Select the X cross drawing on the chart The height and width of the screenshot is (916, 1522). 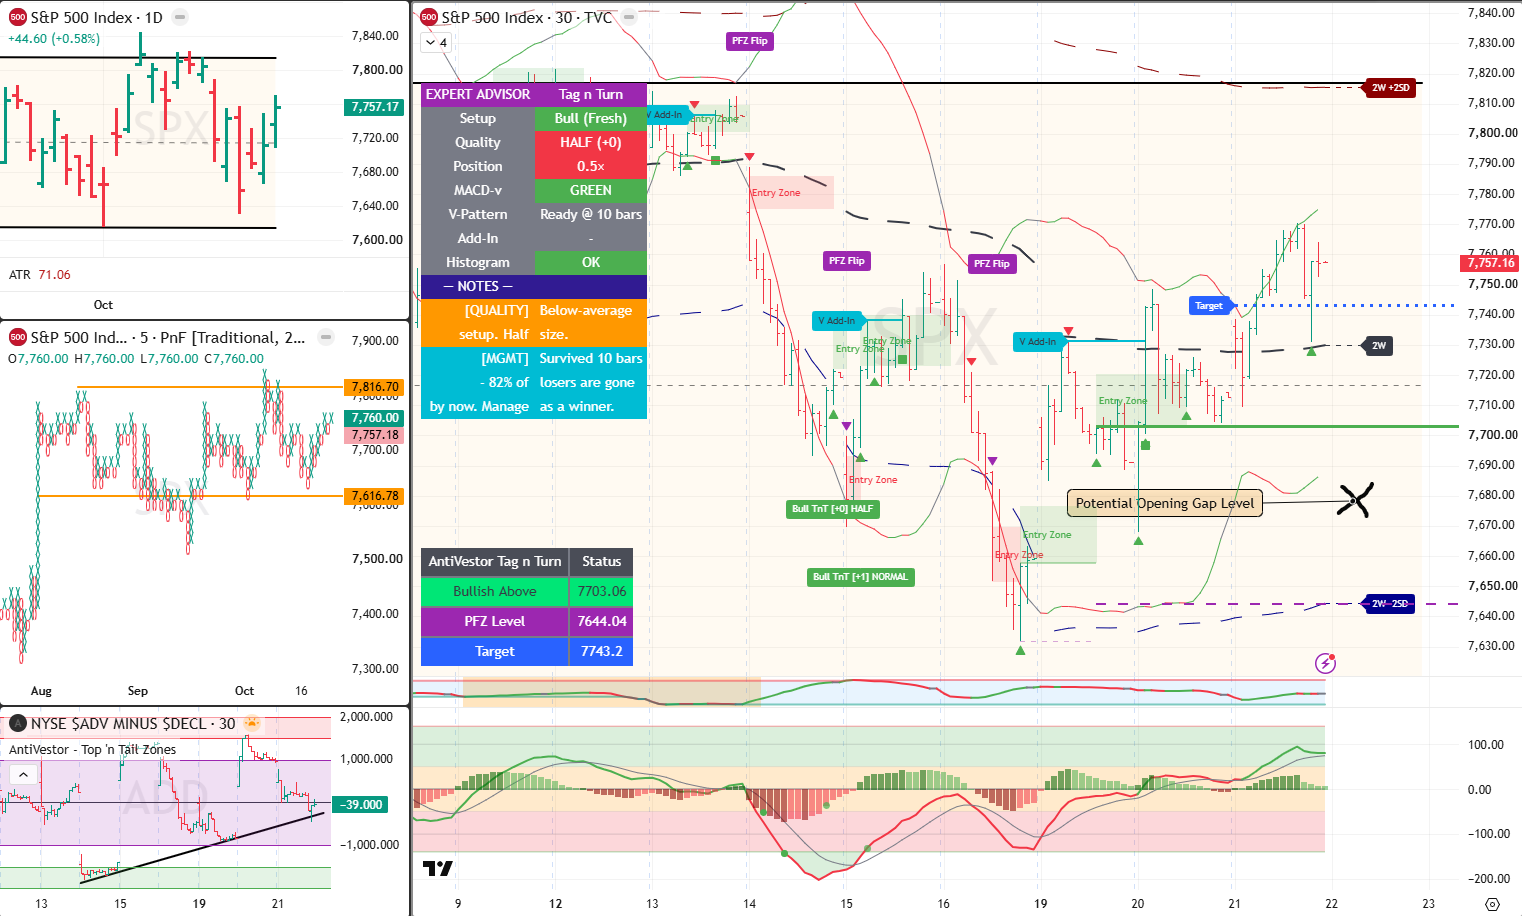(x=1355, y=500)
